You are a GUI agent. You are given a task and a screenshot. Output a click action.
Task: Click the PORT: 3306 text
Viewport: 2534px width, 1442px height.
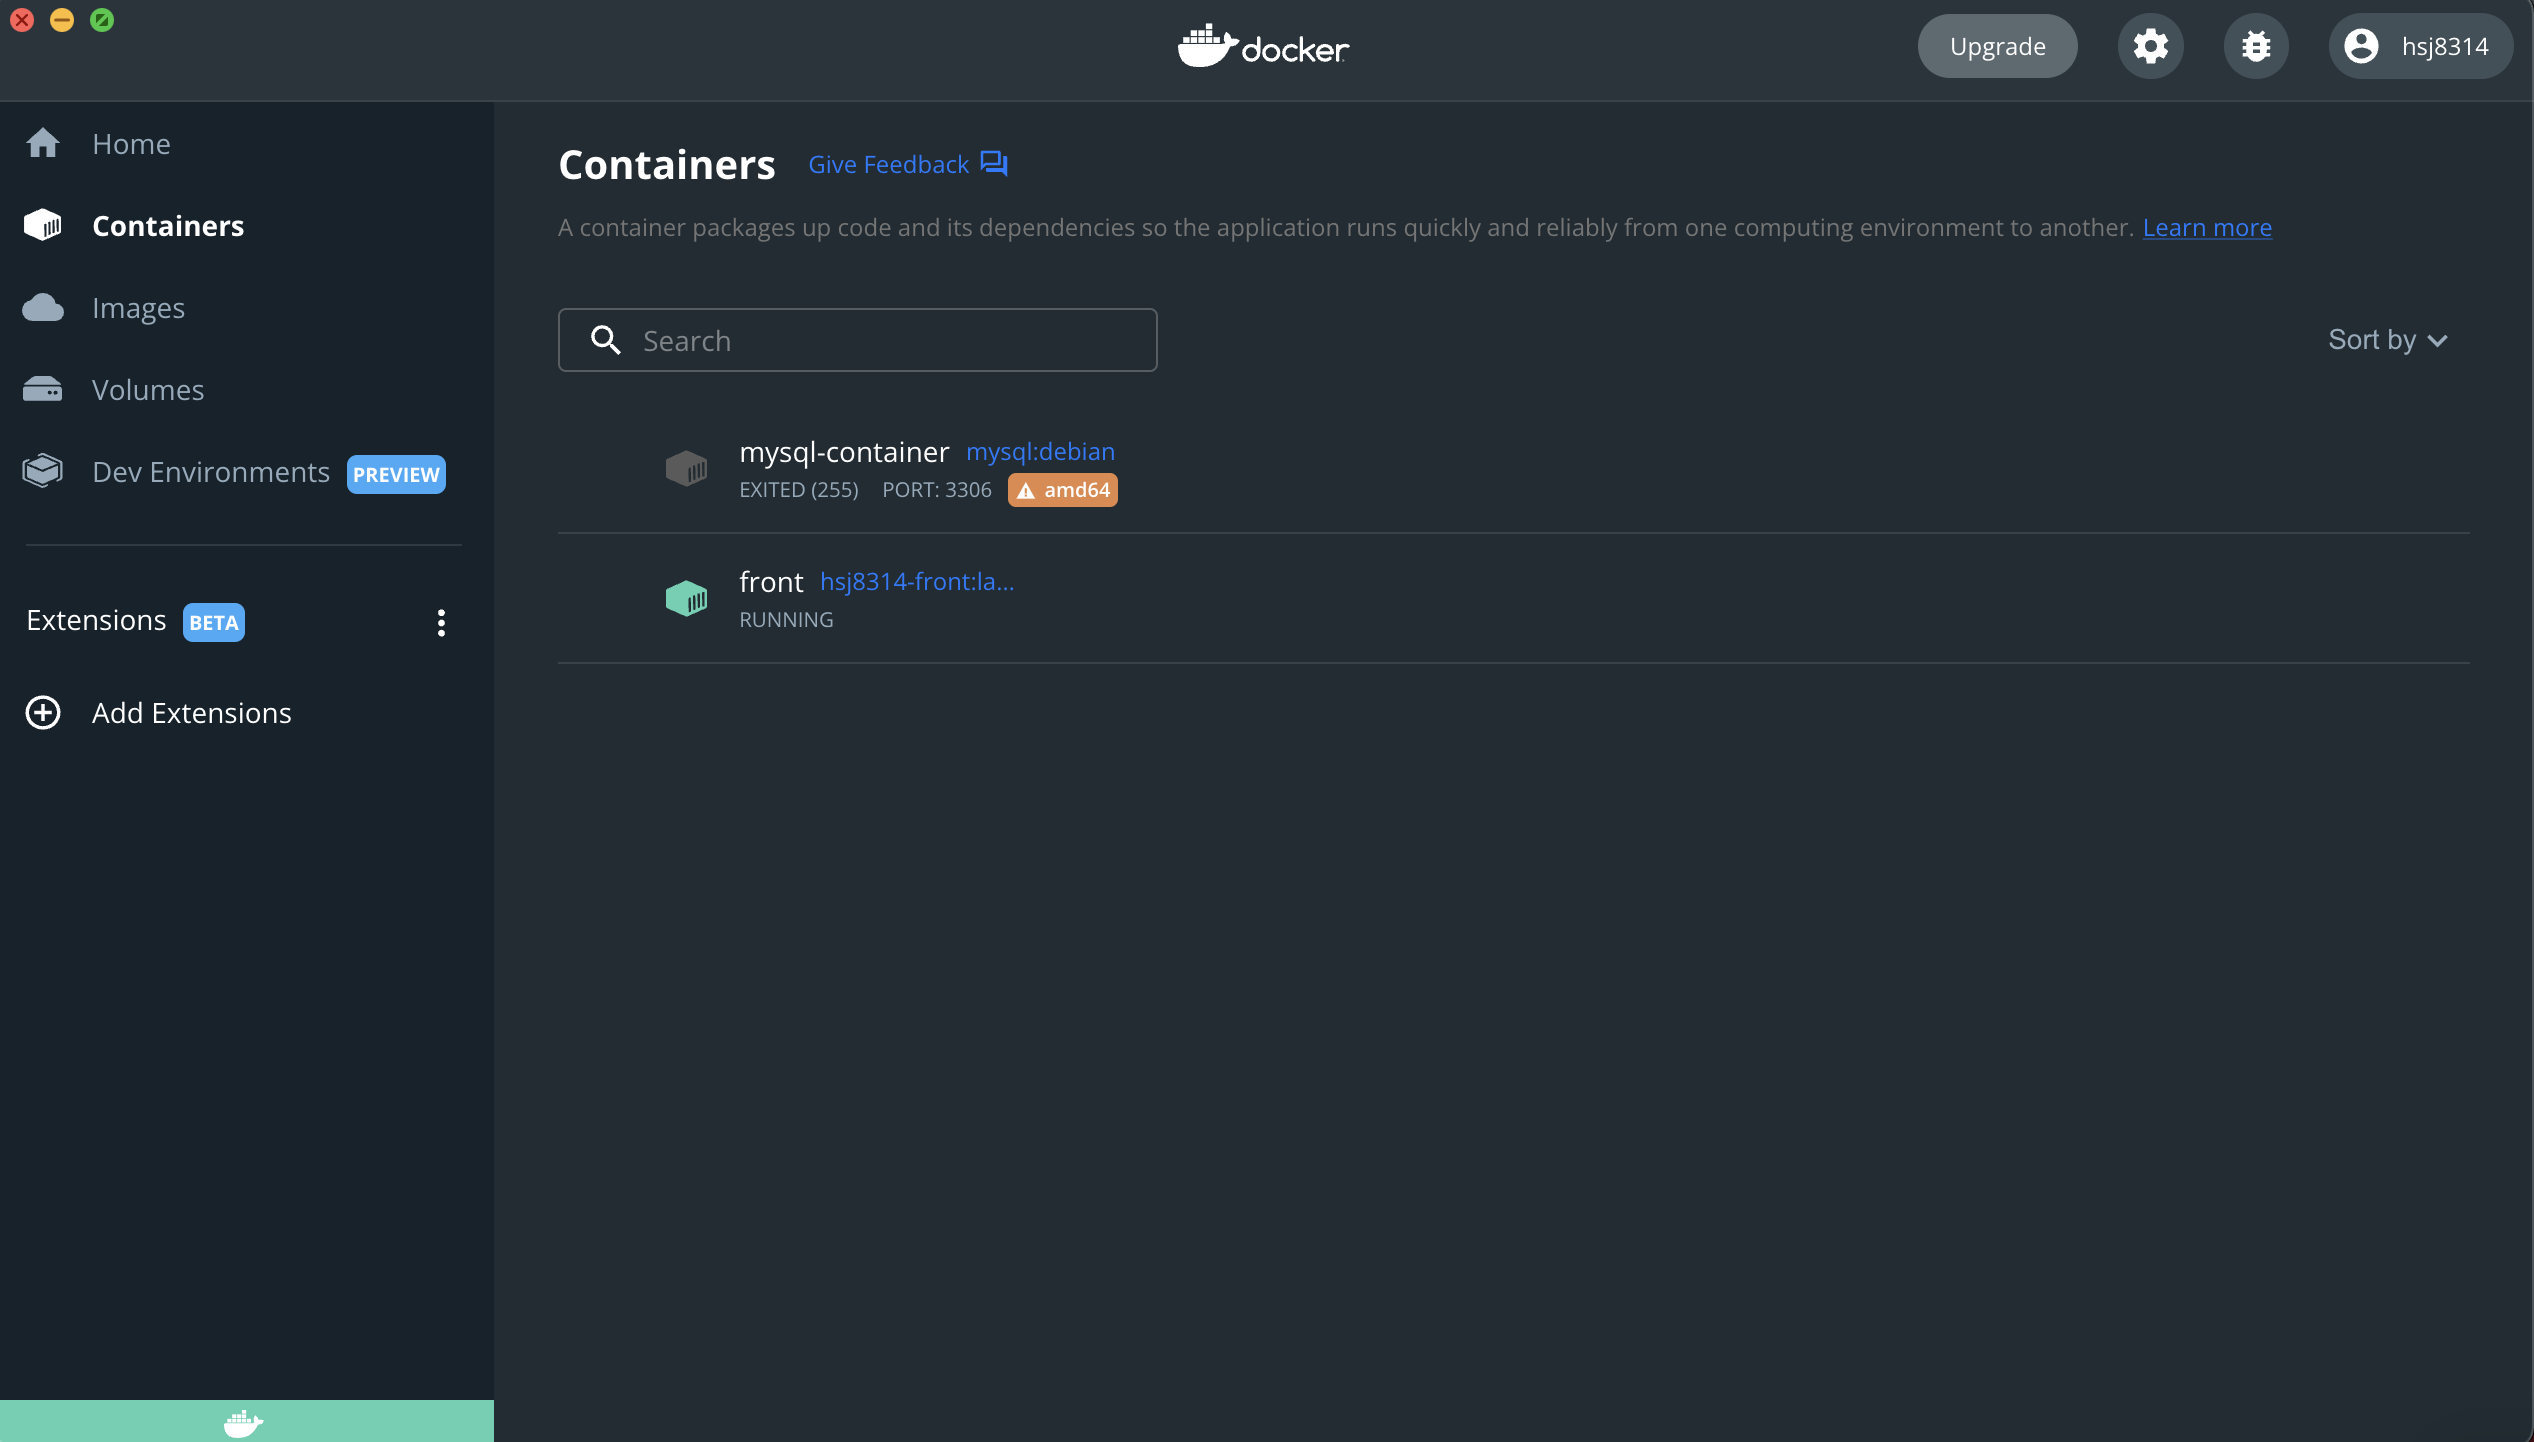click(x=937, y=490)
